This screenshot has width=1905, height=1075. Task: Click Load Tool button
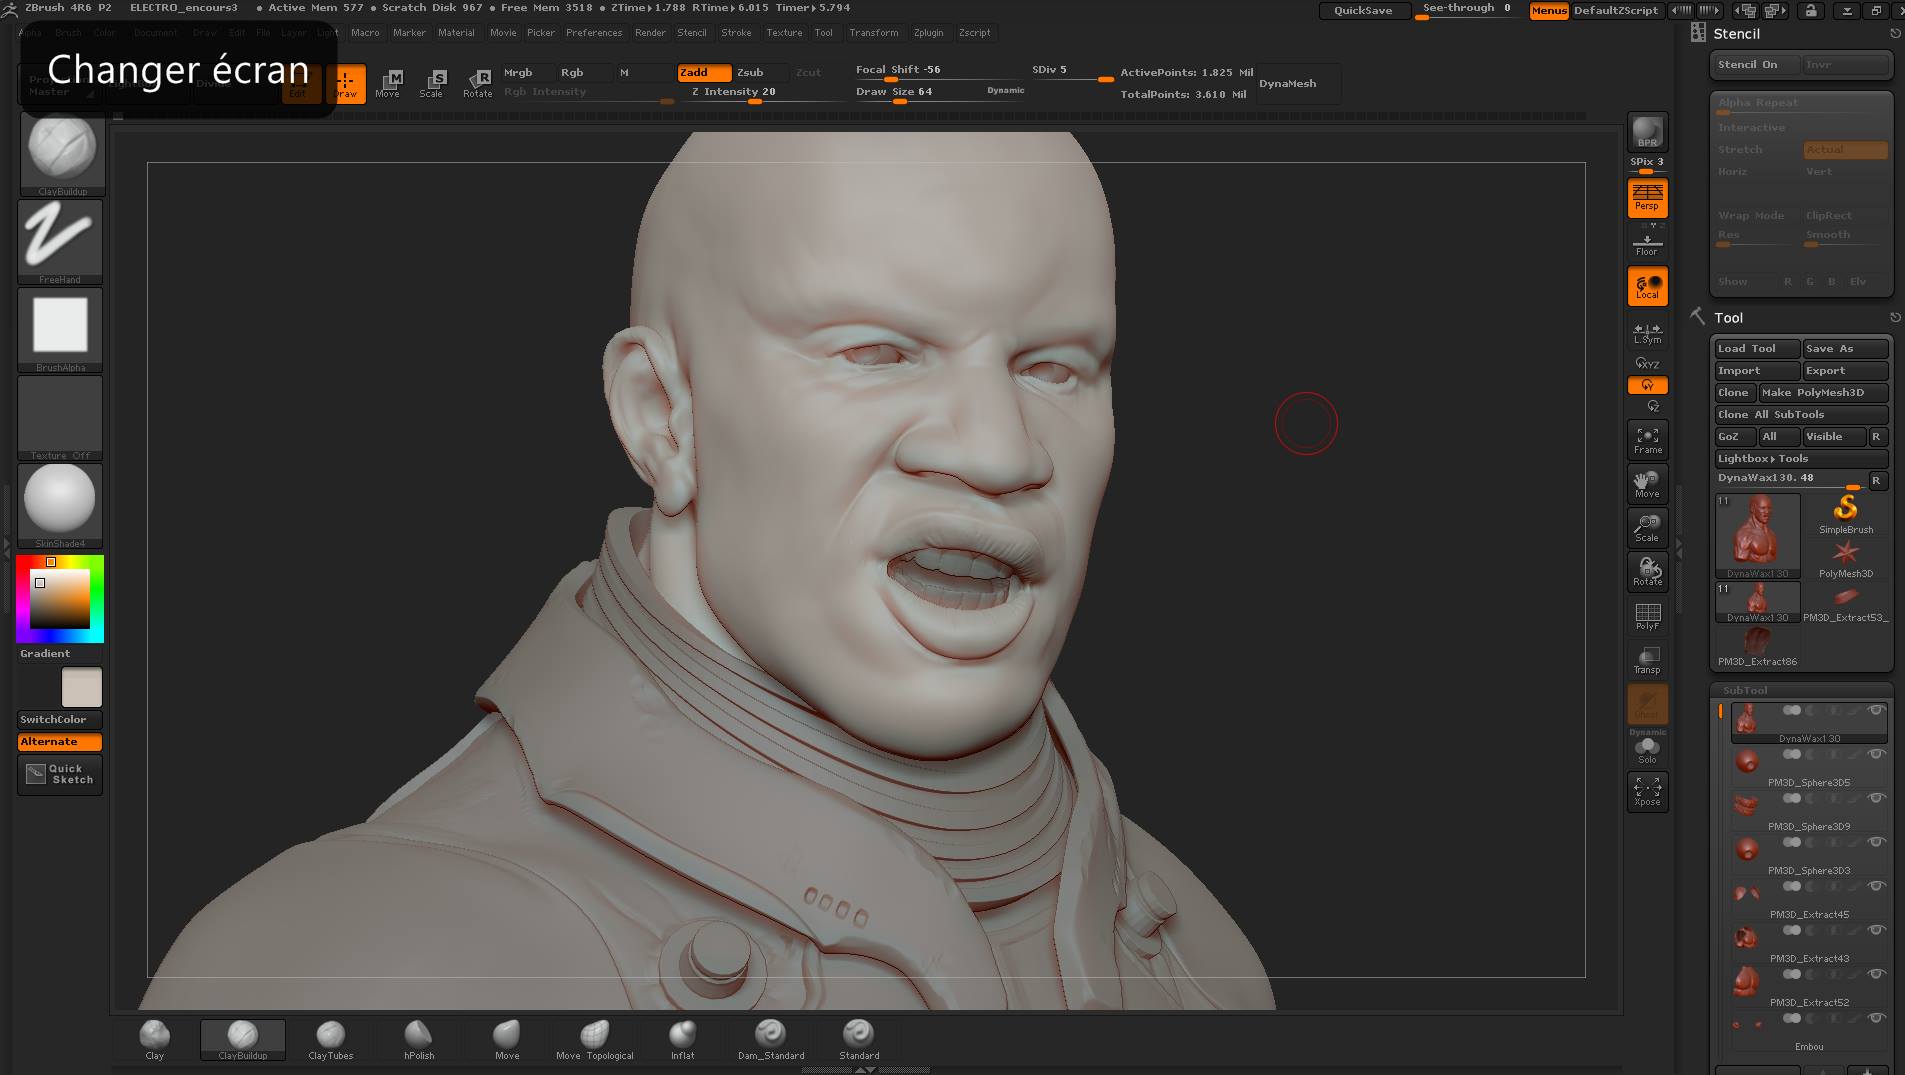1757,349
